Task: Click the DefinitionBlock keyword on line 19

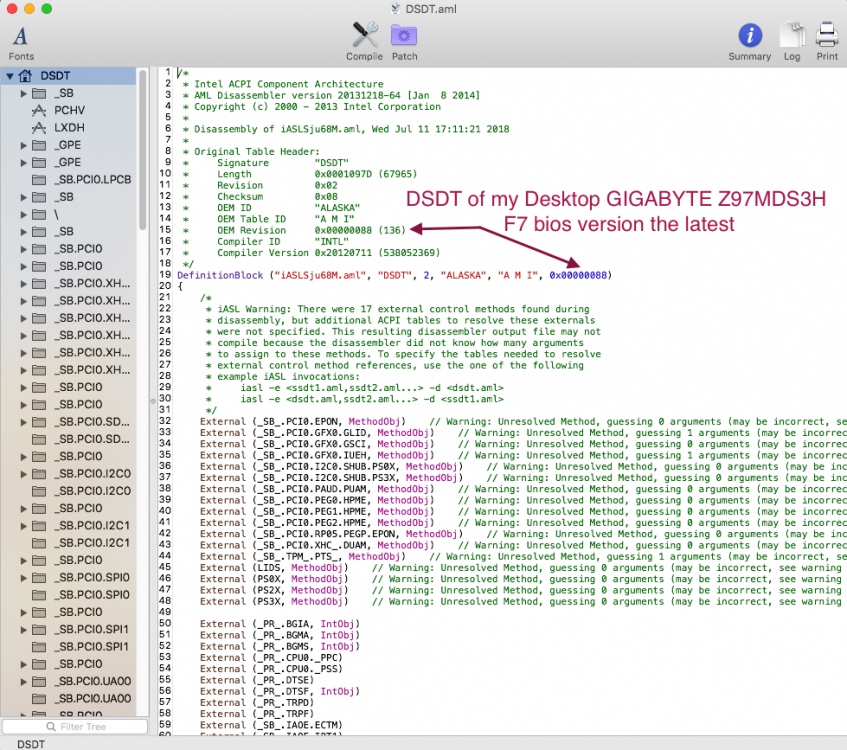Action: [x=220, y=275]
